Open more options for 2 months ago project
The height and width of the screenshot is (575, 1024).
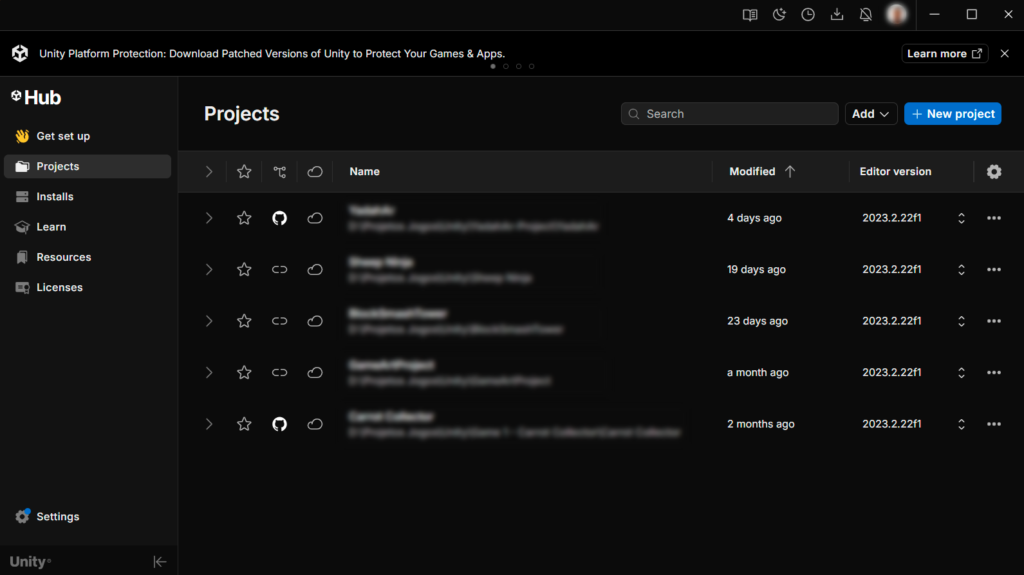pos(994,424)
